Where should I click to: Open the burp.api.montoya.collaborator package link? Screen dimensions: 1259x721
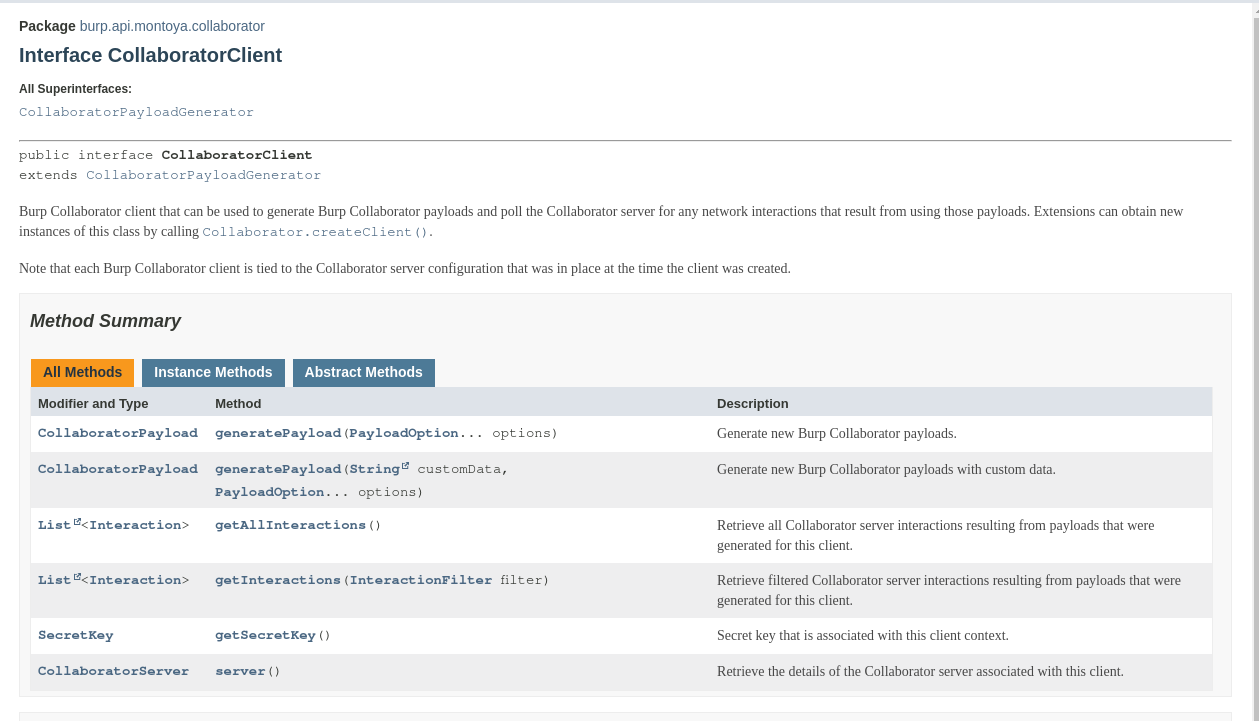click(x=172, y=26)
